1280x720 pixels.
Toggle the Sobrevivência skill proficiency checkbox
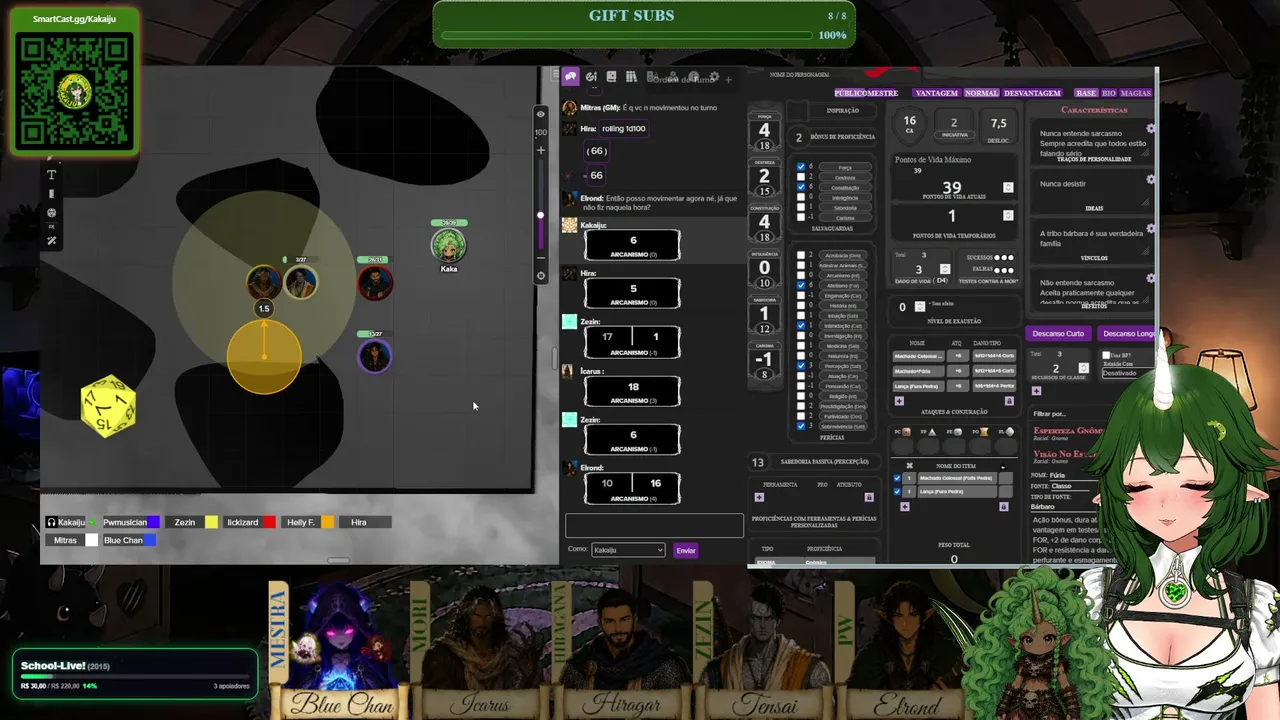point(801,426)
